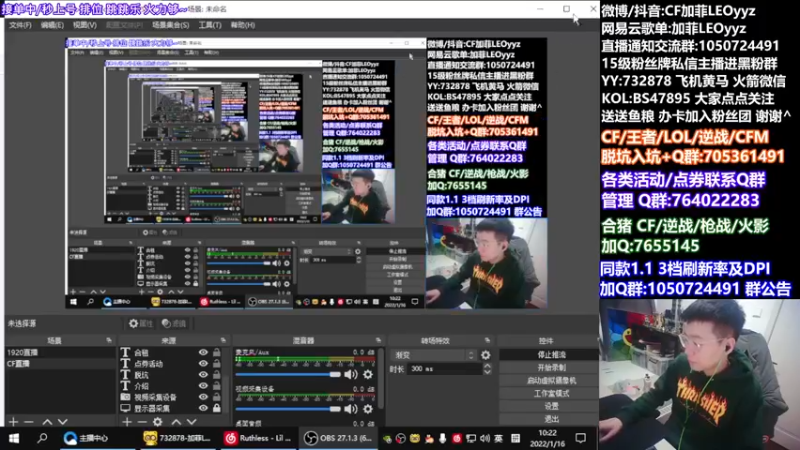Open the 工具(T) menu
This screenshot has height=450, width=800.
pos(210,25)
